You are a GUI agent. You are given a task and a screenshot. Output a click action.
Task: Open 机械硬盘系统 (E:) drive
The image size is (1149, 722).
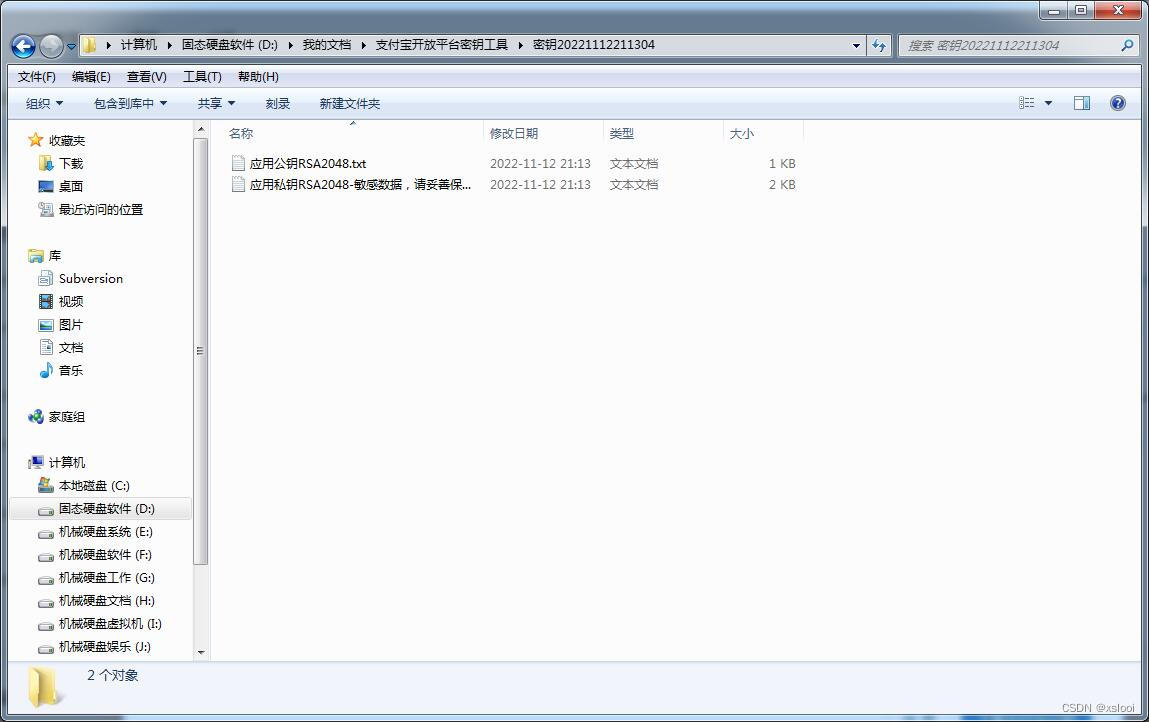pyautogui.click(x=106, y=531)
